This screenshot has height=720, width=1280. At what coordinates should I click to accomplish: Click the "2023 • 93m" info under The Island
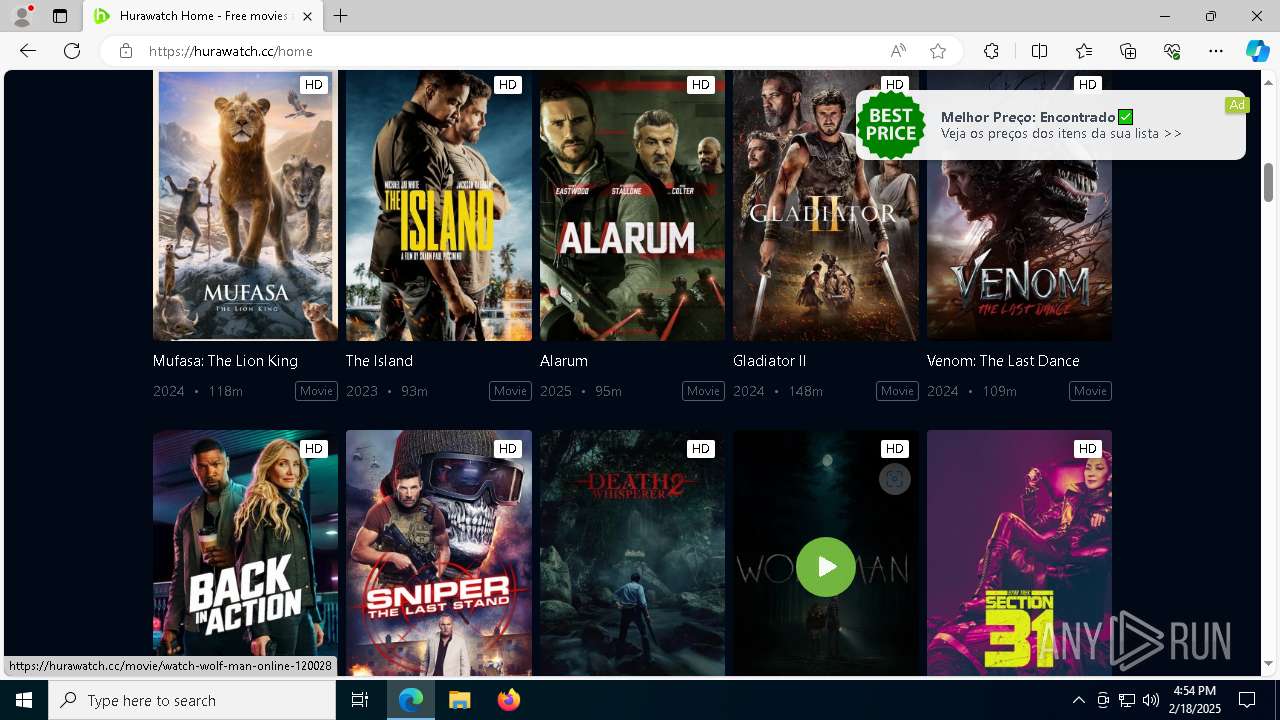point(387,391)
